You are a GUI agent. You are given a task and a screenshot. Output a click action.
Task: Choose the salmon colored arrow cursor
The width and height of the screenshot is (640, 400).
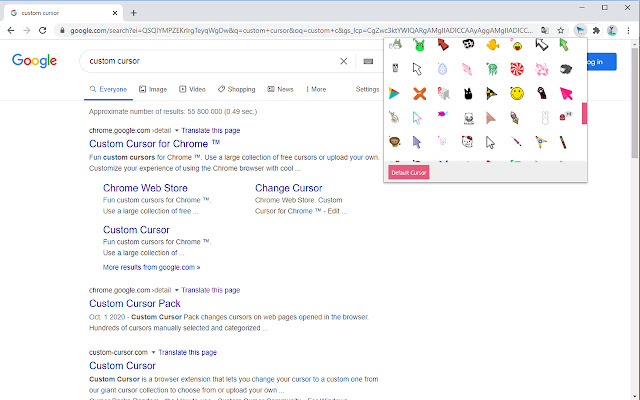(x=491, y=118)
